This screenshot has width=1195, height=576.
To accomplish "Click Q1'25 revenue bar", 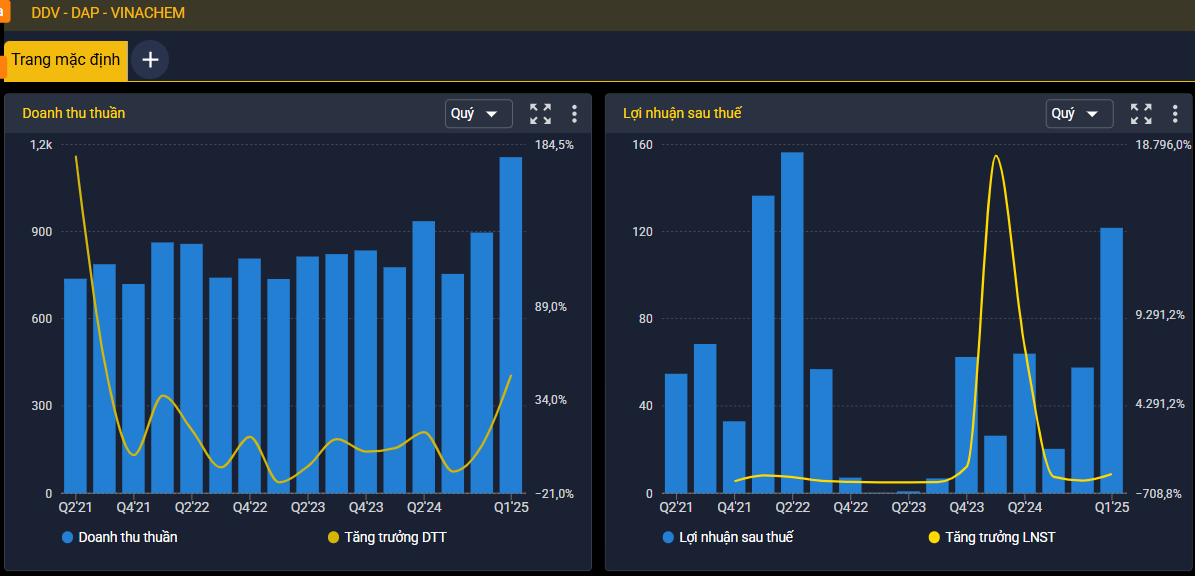I will point(511,325).
